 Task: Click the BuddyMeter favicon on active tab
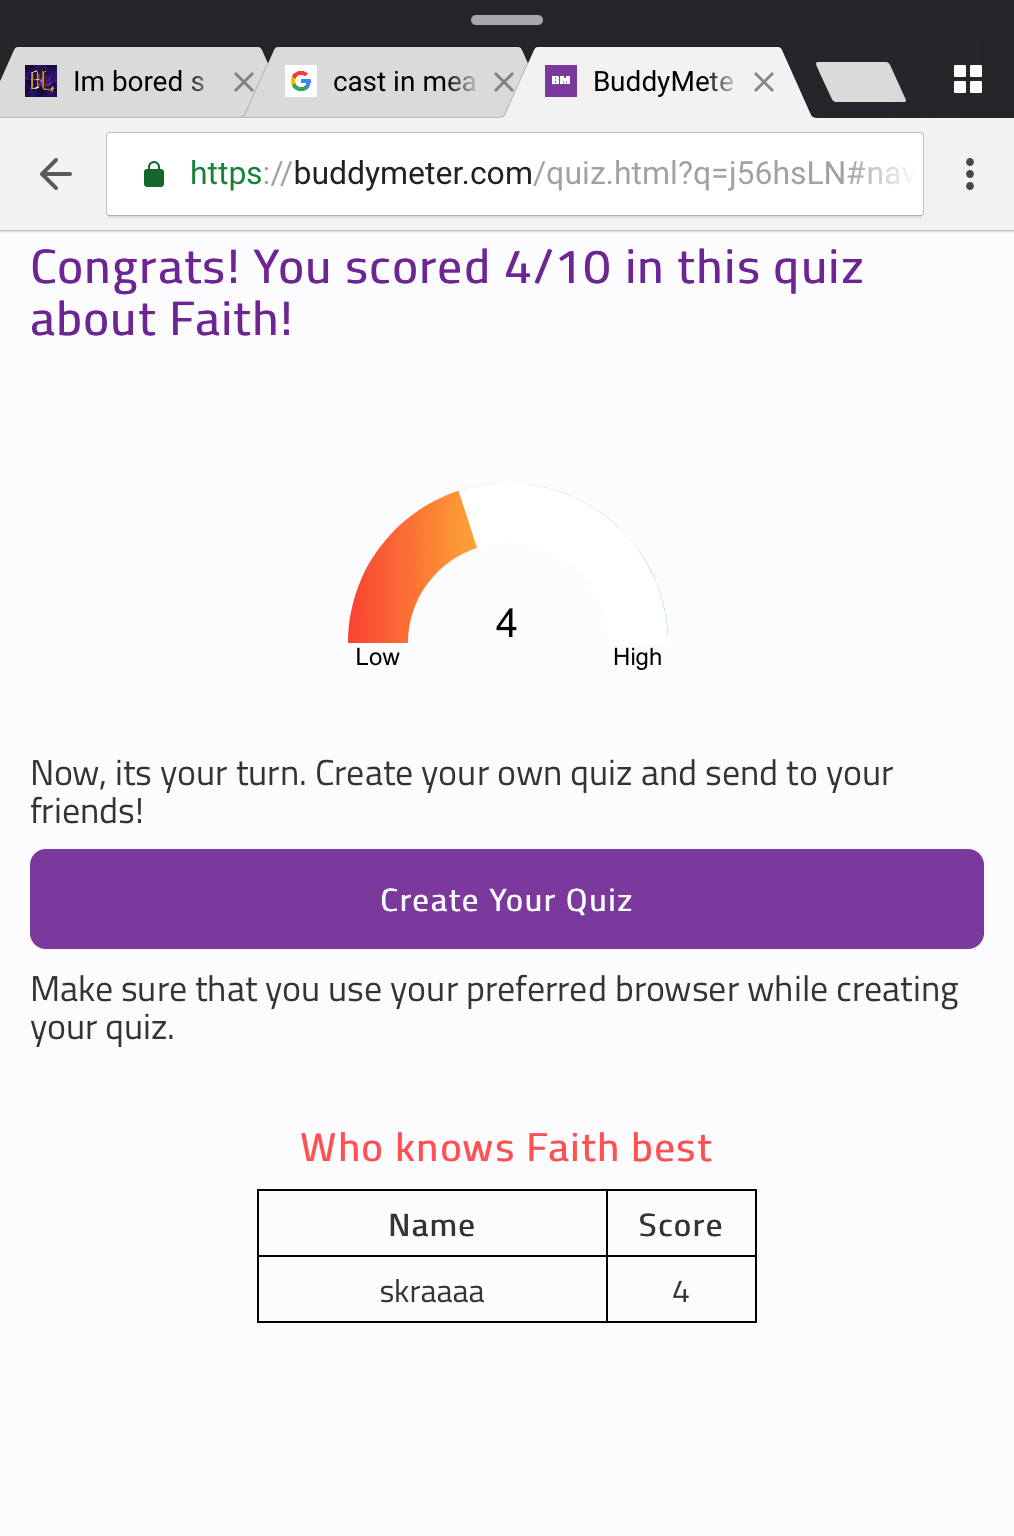(x=561, y=81)
